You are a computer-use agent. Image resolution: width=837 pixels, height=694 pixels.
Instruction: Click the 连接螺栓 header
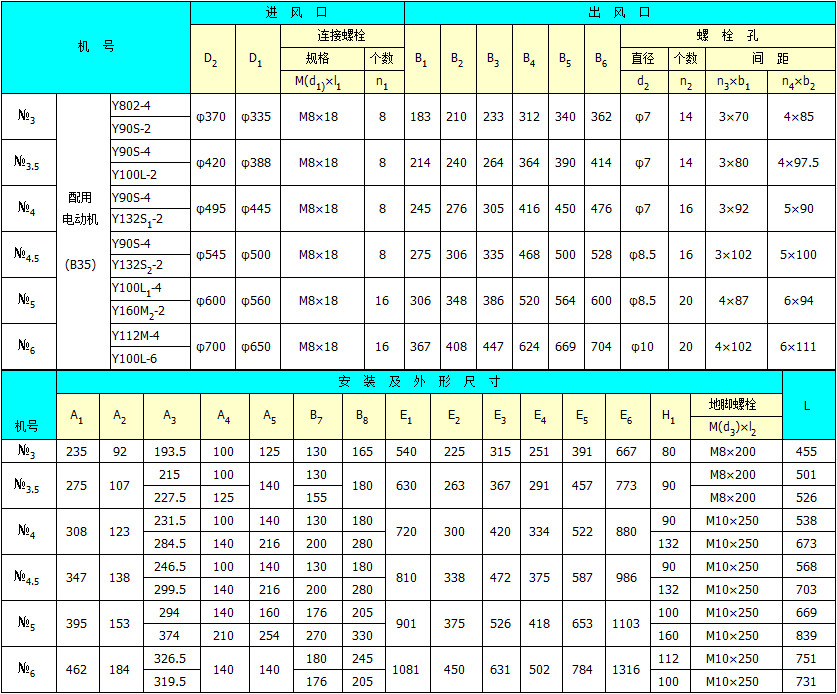[342, 36]
